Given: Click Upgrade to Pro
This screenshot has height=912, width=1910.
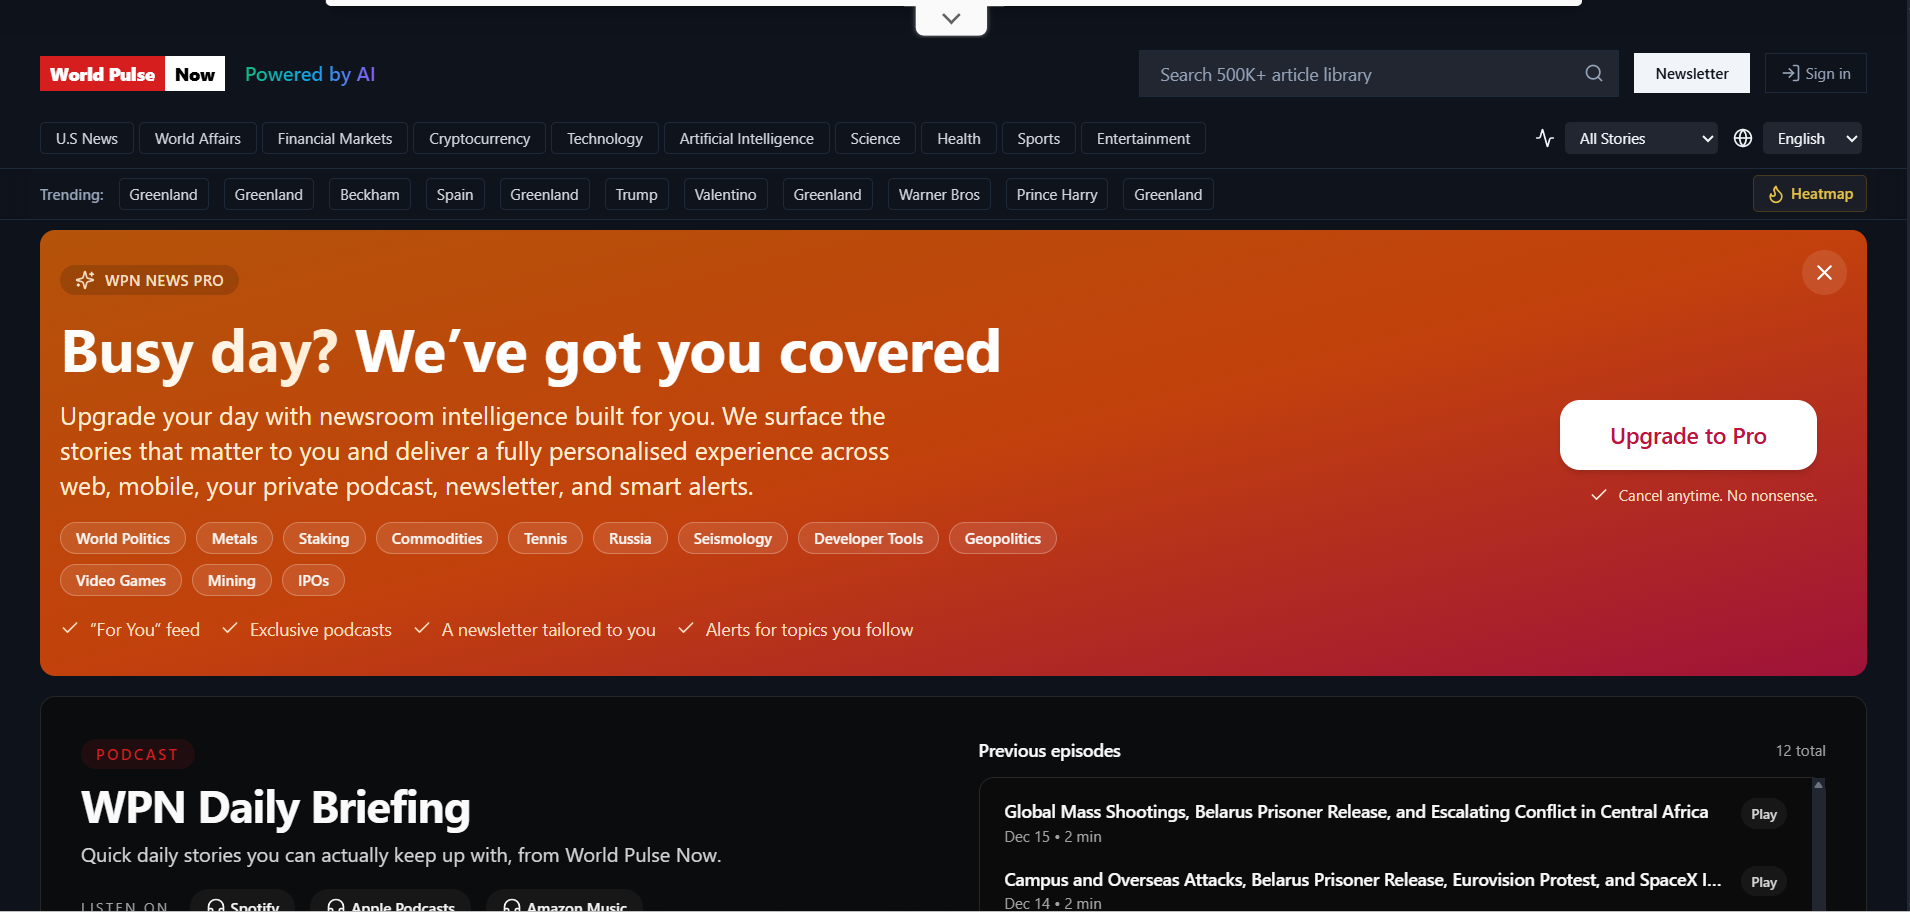Looking at the screenshot, I should (x=1688, y=435).
